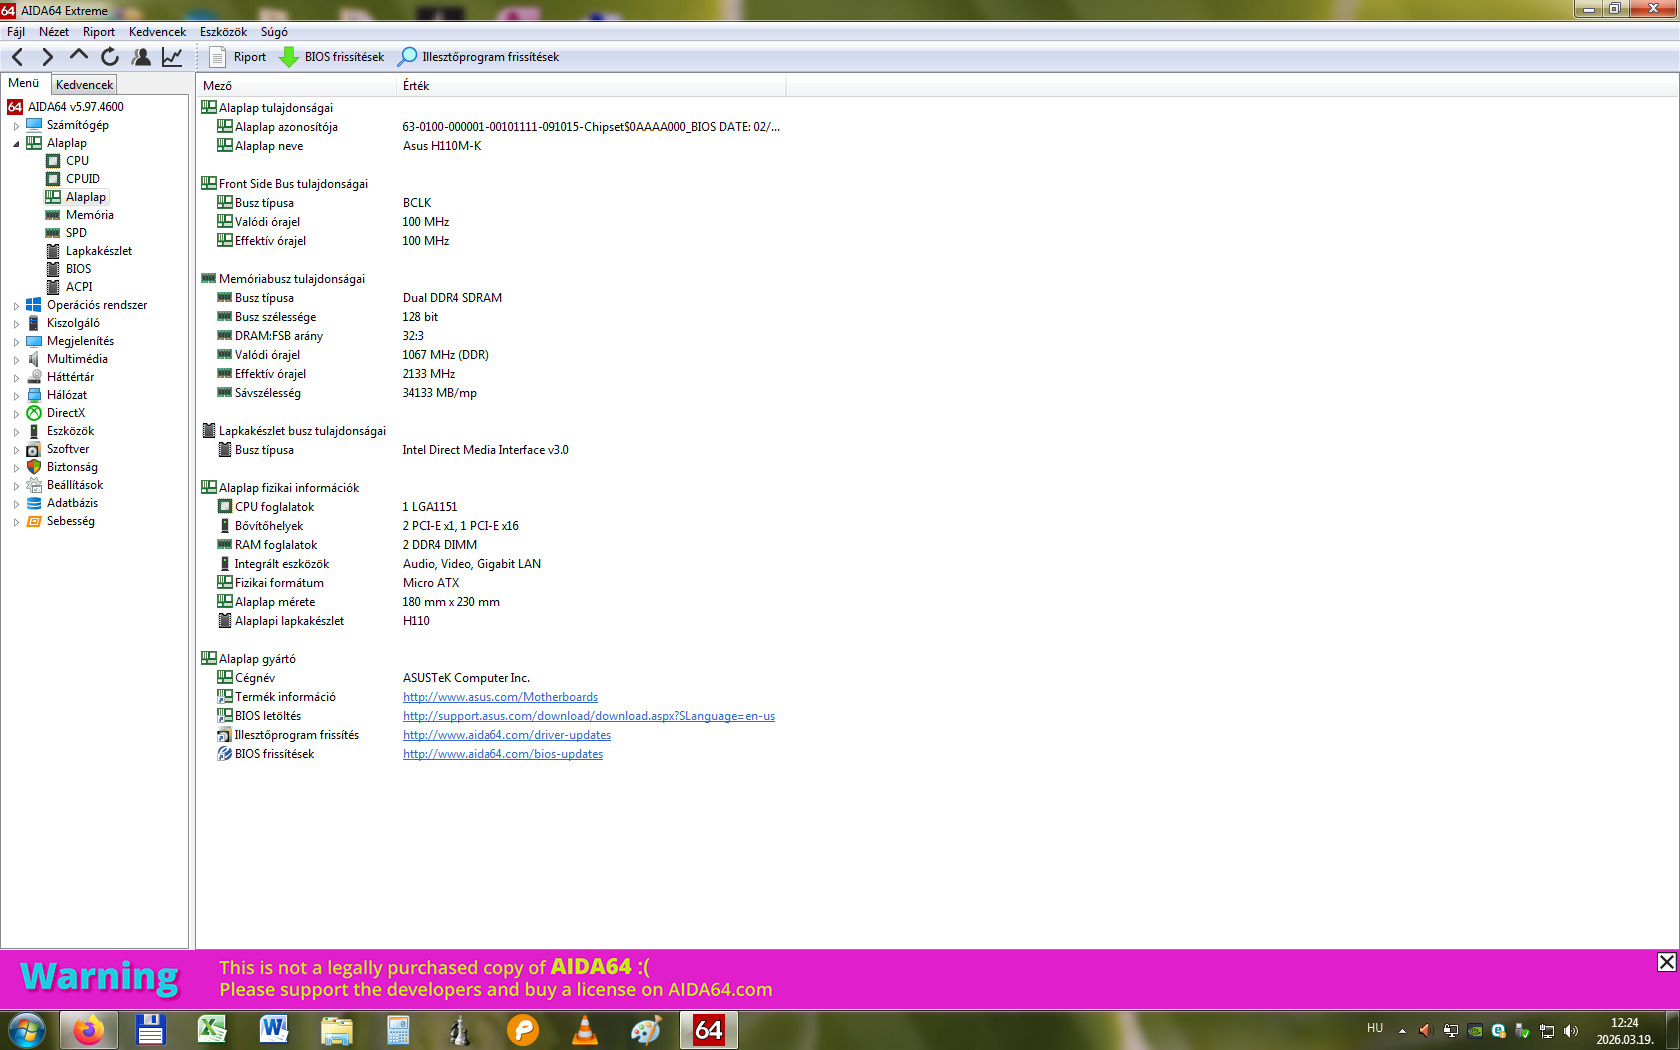Expand the Kiszolgáló tree node

[x=16, y=324]
